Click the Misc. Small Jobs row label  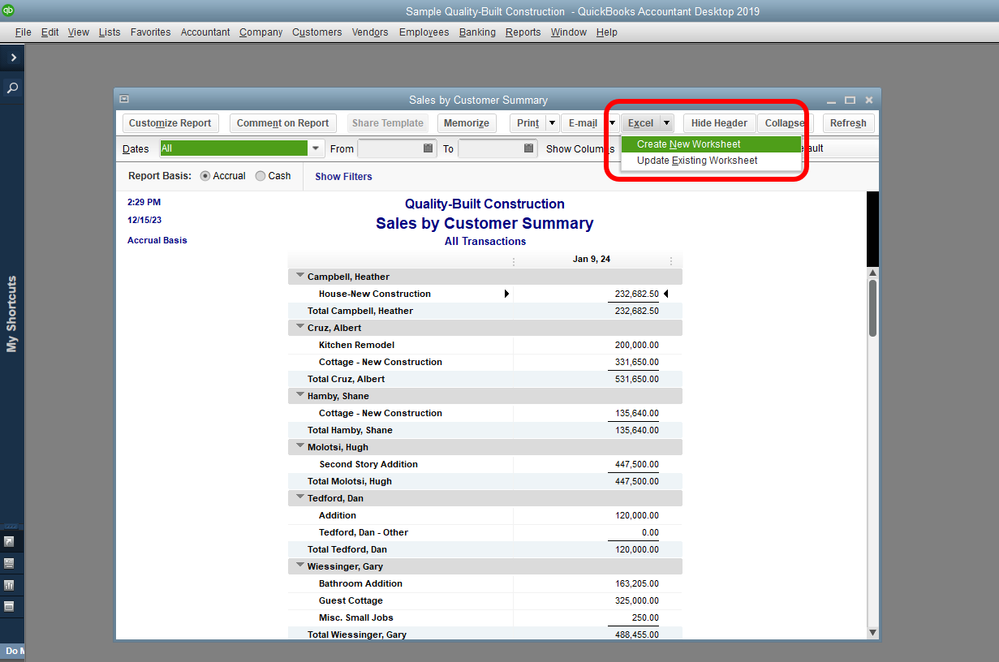[356, 617]
